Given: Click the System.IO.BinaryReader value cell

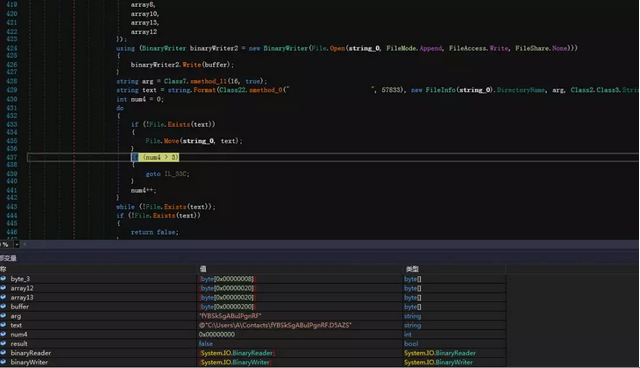Looking at the screenshot, I should [x=237, y=353].
